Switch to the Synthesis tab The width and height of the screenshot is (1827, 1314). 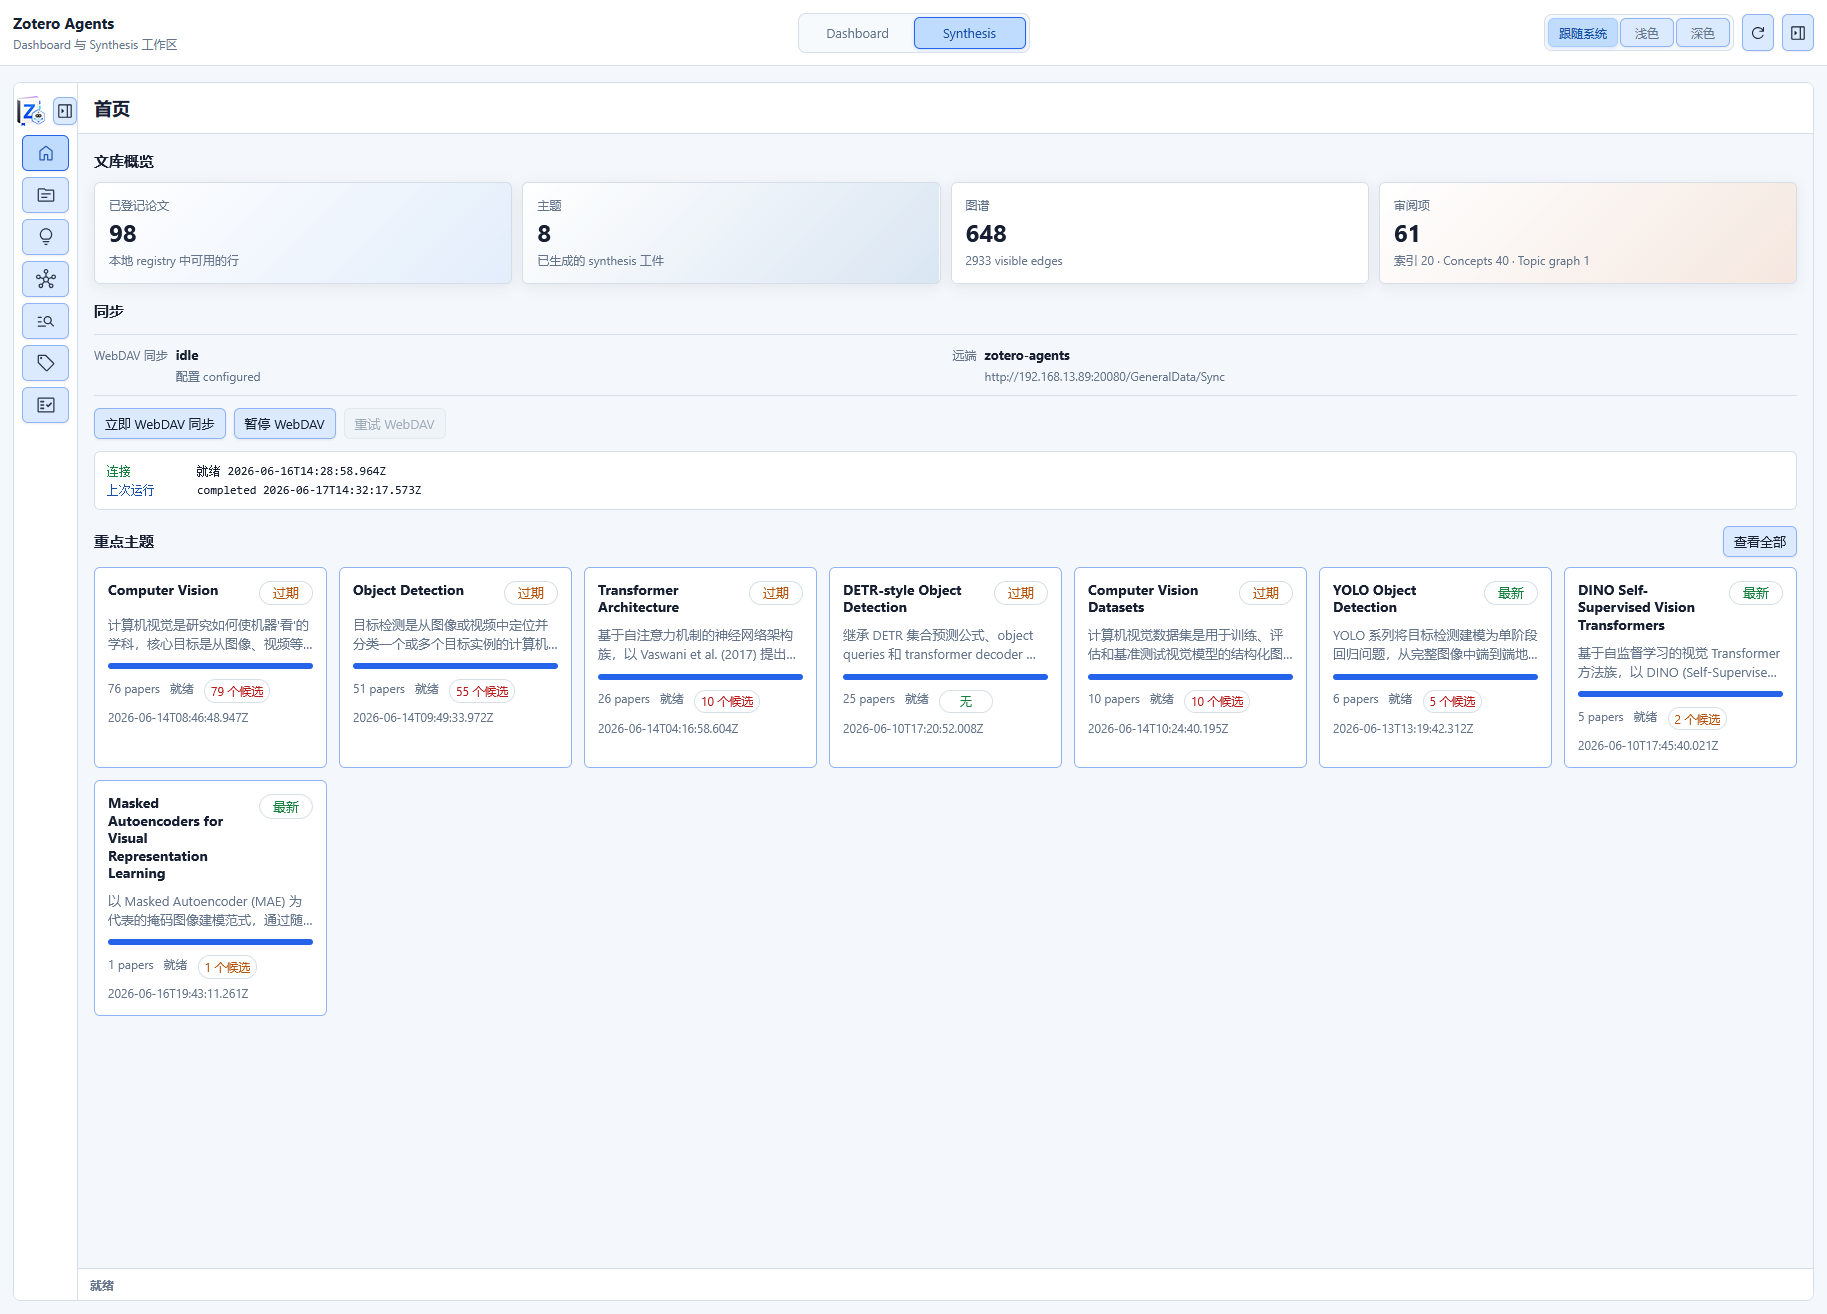point(969,33)
